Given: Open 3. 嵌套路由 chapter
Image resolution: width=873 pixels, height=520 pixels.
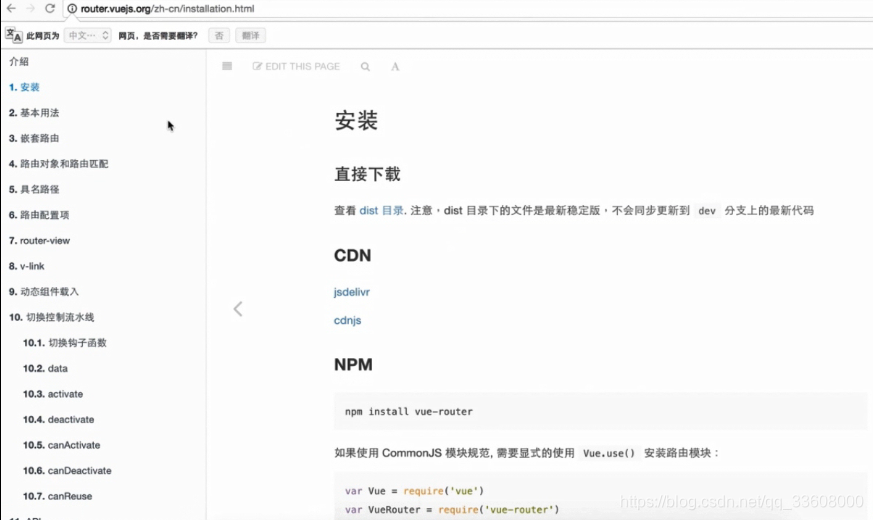Looking at the screenshot, I should (x=34, y=139).
